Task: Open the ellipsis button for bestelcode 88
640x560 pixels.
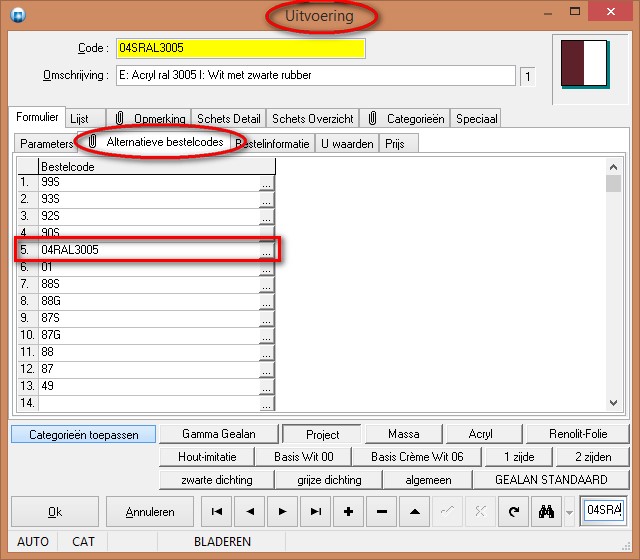Action: coord(267,354)
